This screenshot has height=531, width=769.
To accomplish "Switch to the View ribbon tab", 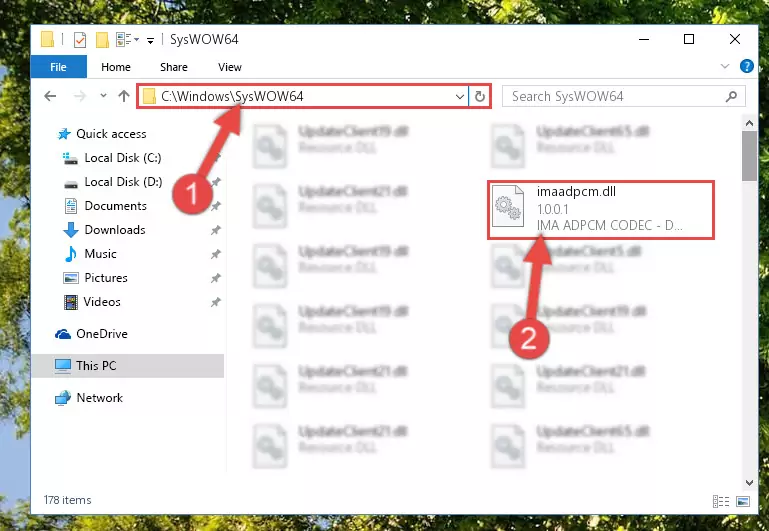I will (x=230, y=67).
